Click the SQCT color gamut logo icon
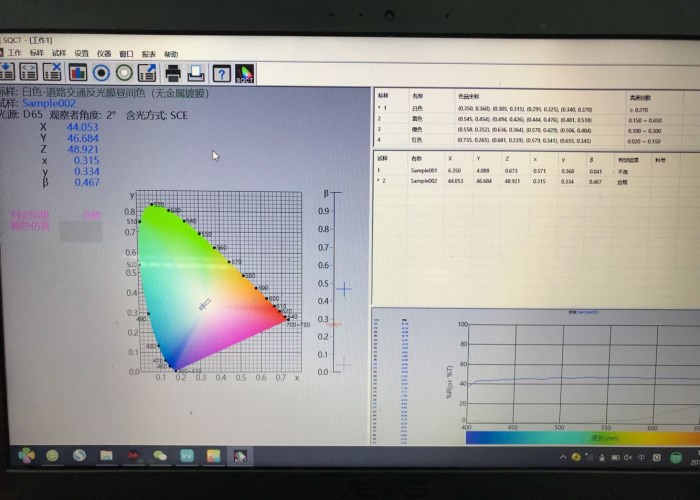 pyautogui.click(x=245, y=74)
